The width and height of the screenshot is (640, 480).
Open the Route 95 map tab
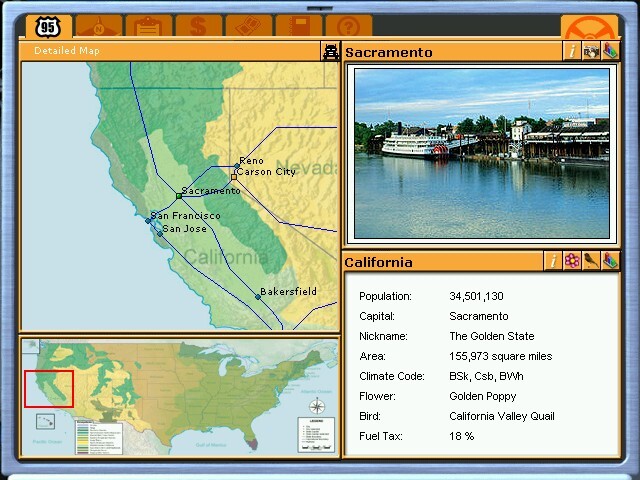click(x=49, y=27)
